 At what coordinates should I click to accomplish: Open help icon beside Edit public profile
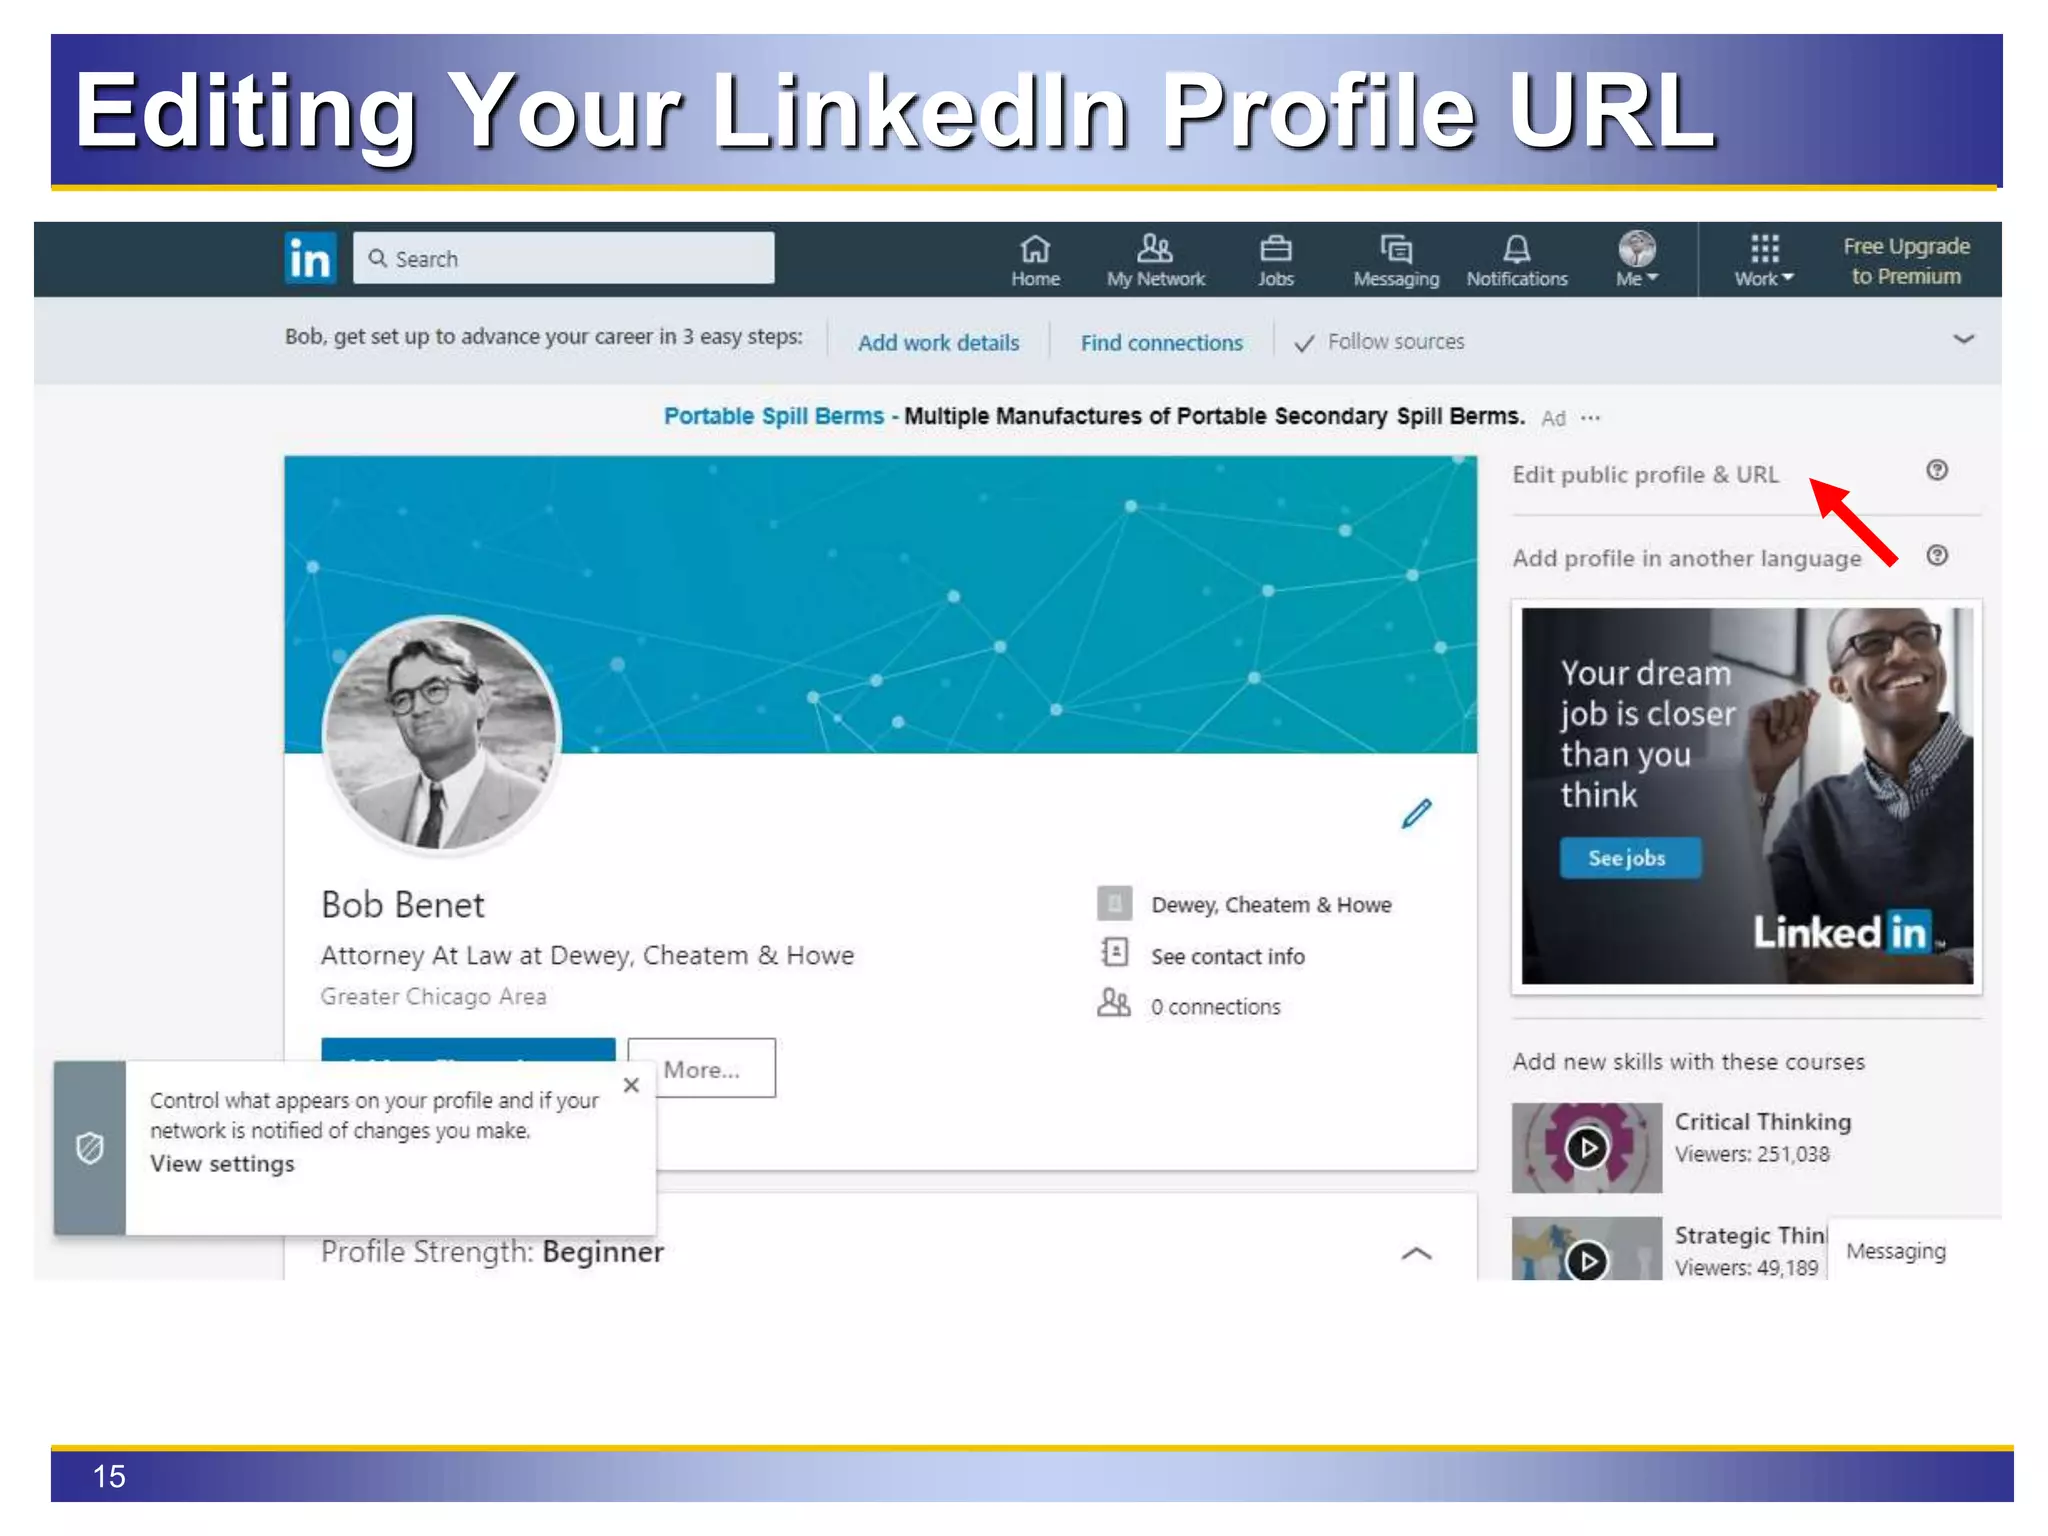(1937, 470)
